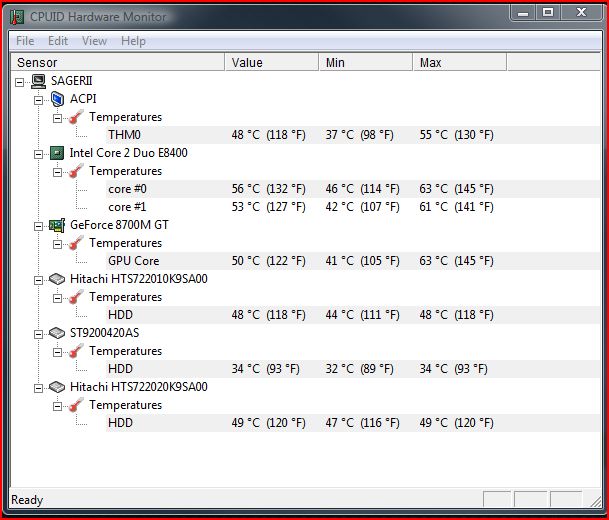Screen dimensions: 609x520
Task: Click the CPUID Hardware Monitor title bar icon
Action: [17, 17]
